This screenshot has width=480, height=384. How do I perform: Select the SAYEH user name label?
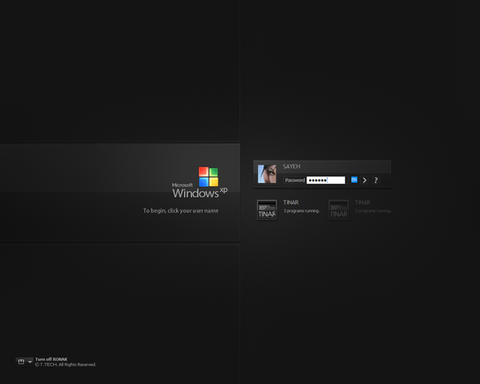(292, 166)
